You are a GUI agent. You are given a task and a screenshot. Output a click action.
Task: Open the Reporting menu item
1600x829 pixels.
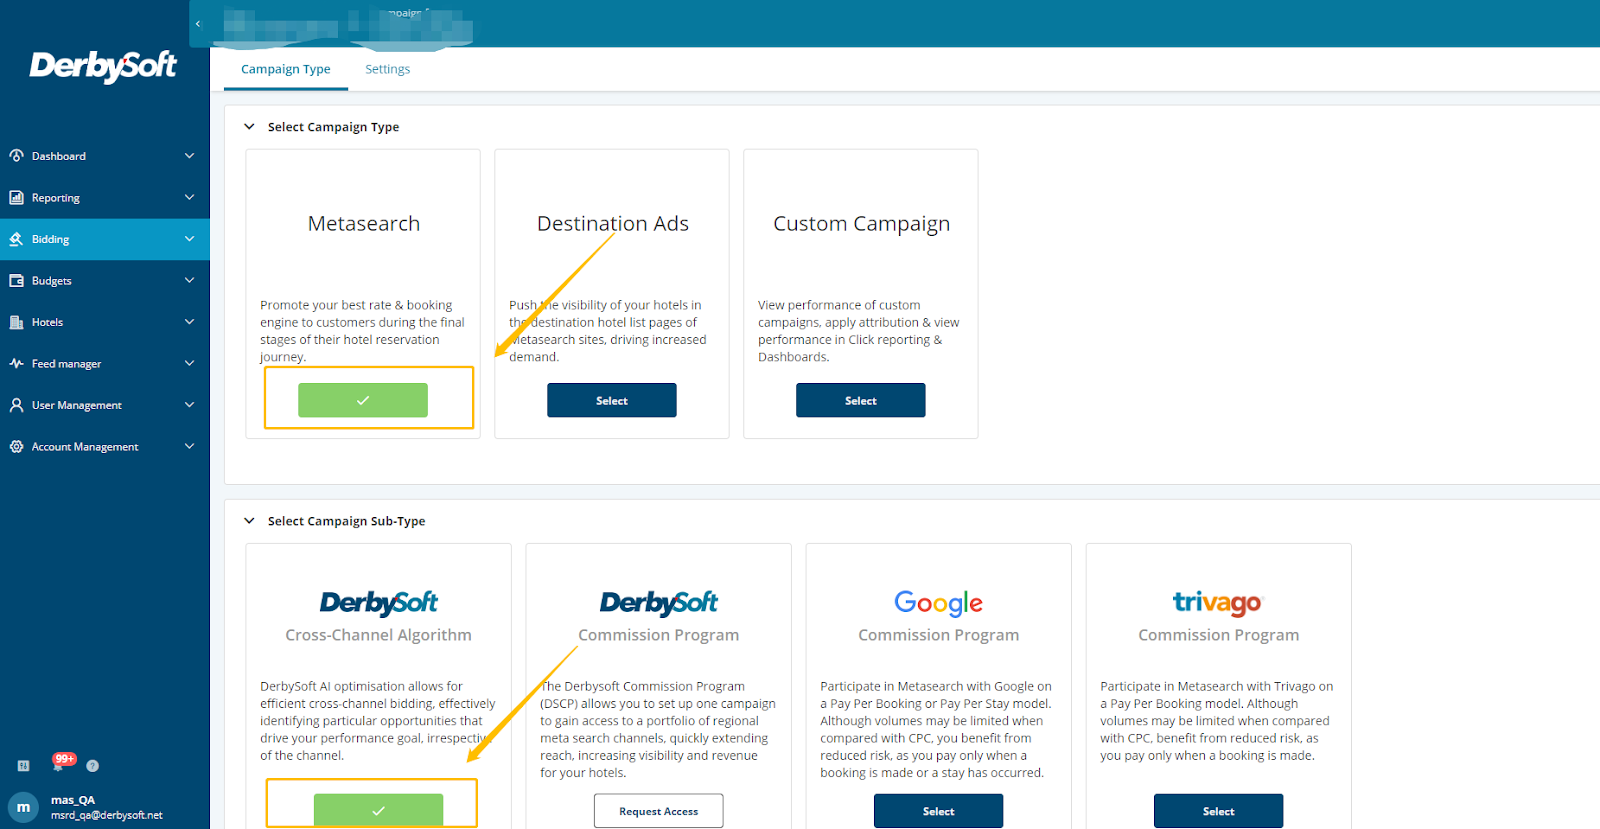105,198
